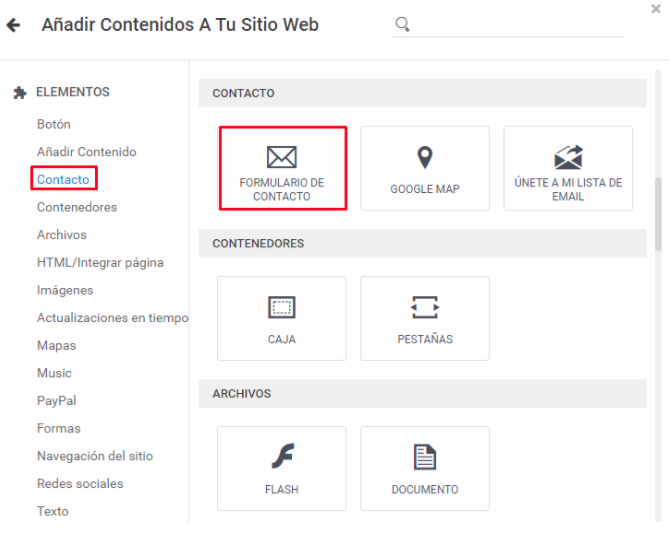This screenshot has width=670, height=551.
Task: Click the search input field
Action: click(x=517, y=25)
